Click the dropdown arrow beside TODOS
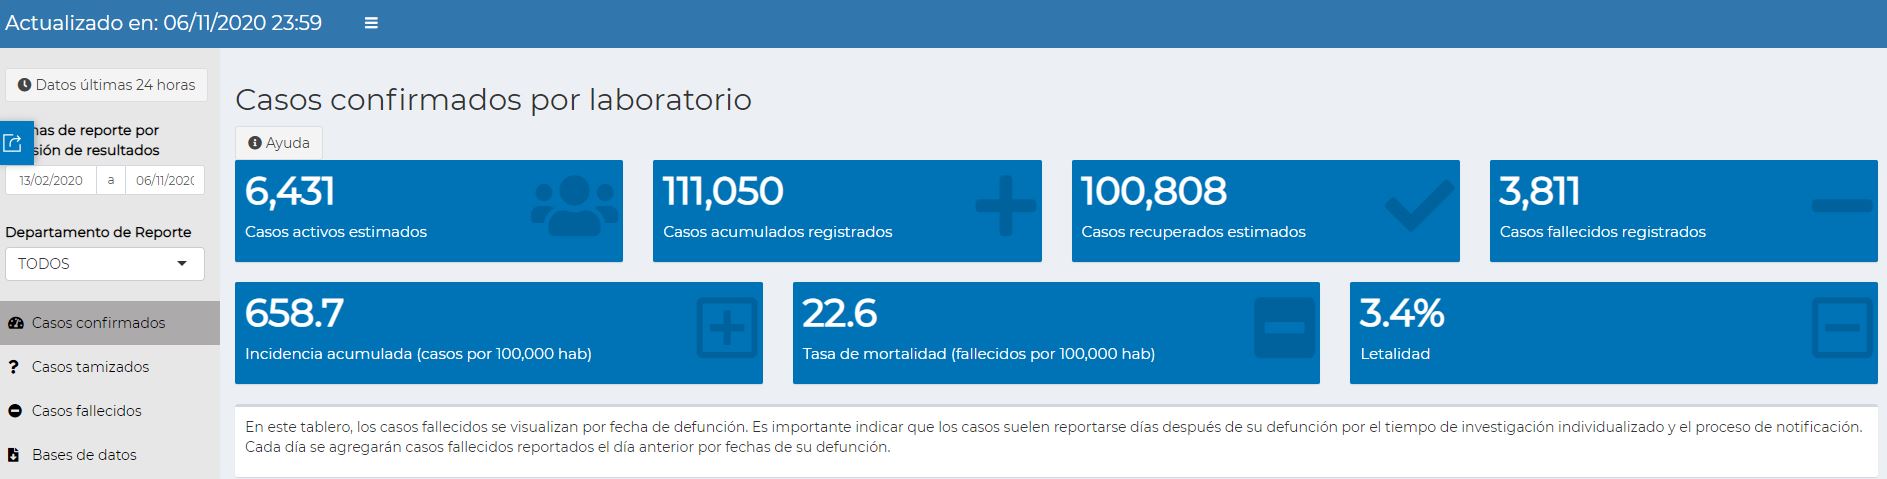The width and height of the screenshot is (1887, 479). pos(182,264)
